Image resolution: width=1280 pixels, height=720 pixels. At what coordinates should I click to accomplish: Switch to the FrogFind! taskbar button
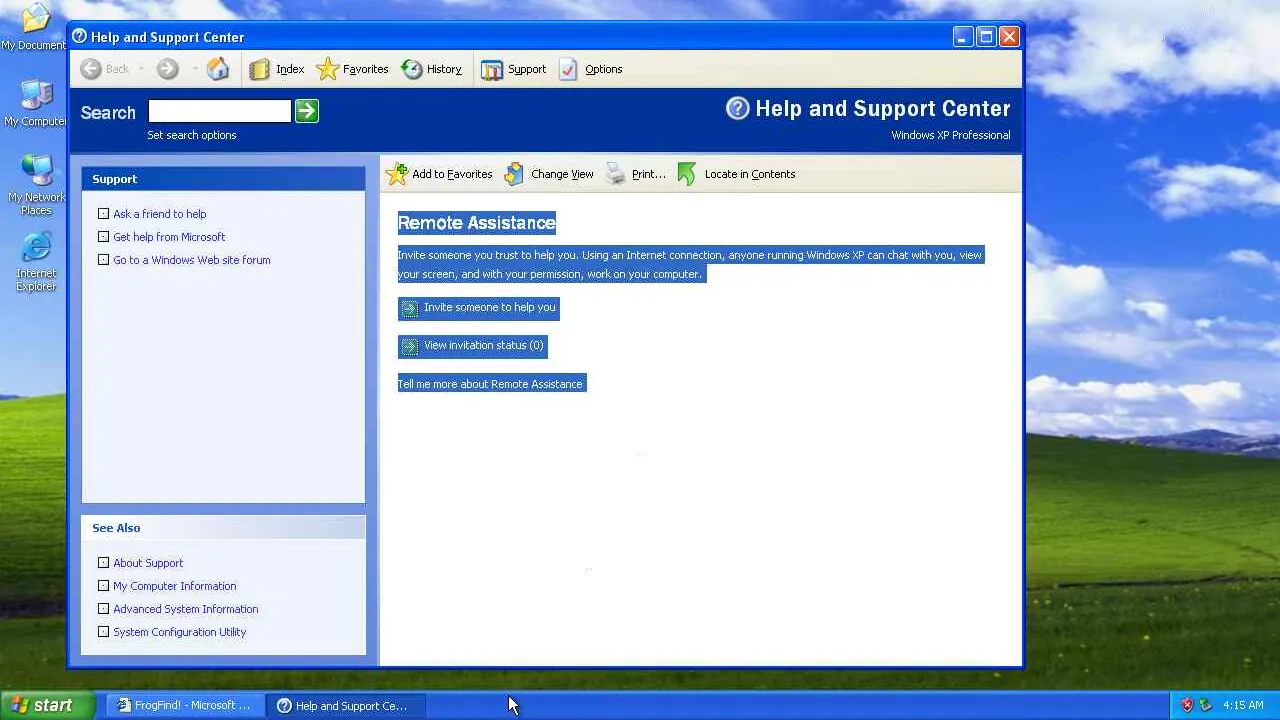[185, 705]
